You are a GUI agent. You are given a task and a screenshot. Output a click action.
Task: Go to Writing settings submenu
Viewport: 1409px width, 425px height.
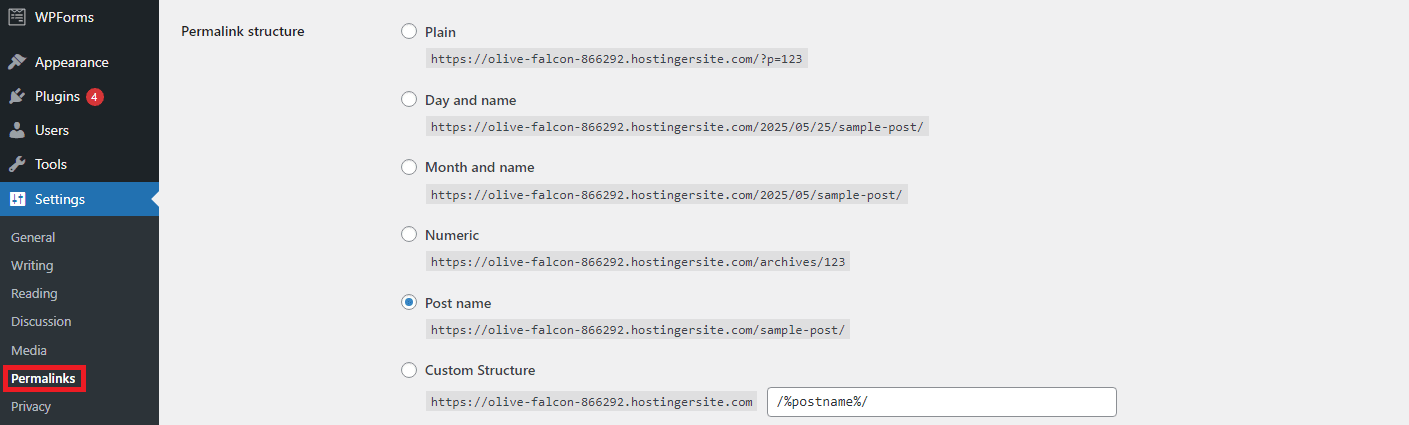(32, 266)
